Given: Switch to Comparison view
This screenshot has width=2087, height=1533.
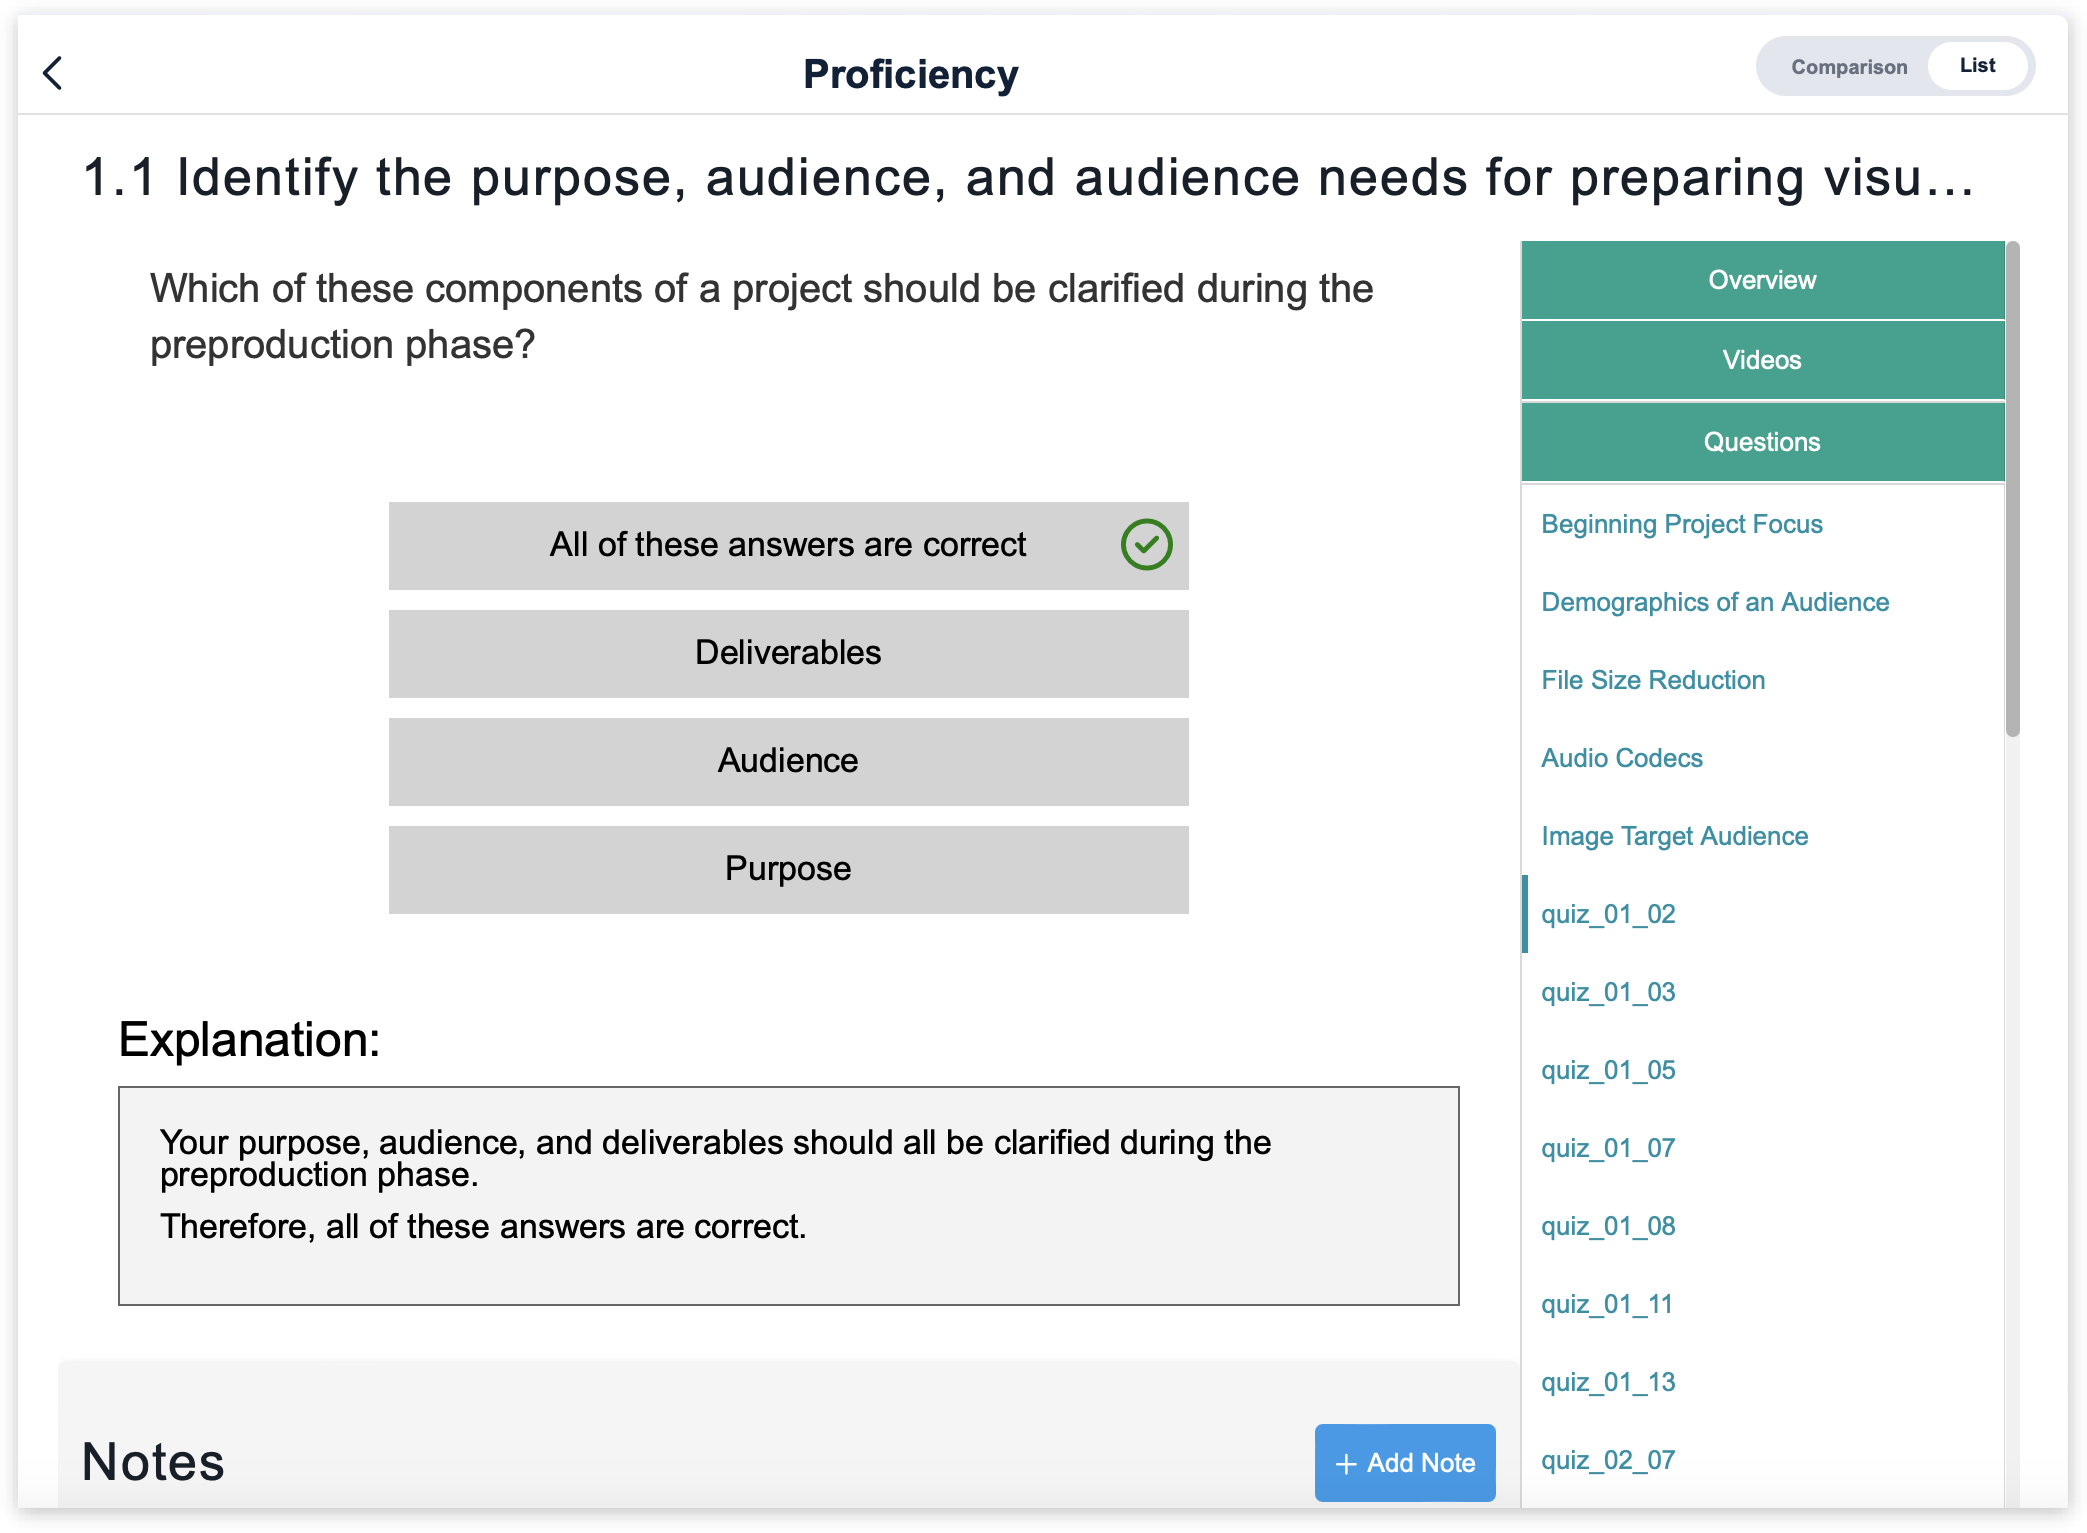Looking at the screenshot, I should pyautogui.click(x=1848, y=67).
